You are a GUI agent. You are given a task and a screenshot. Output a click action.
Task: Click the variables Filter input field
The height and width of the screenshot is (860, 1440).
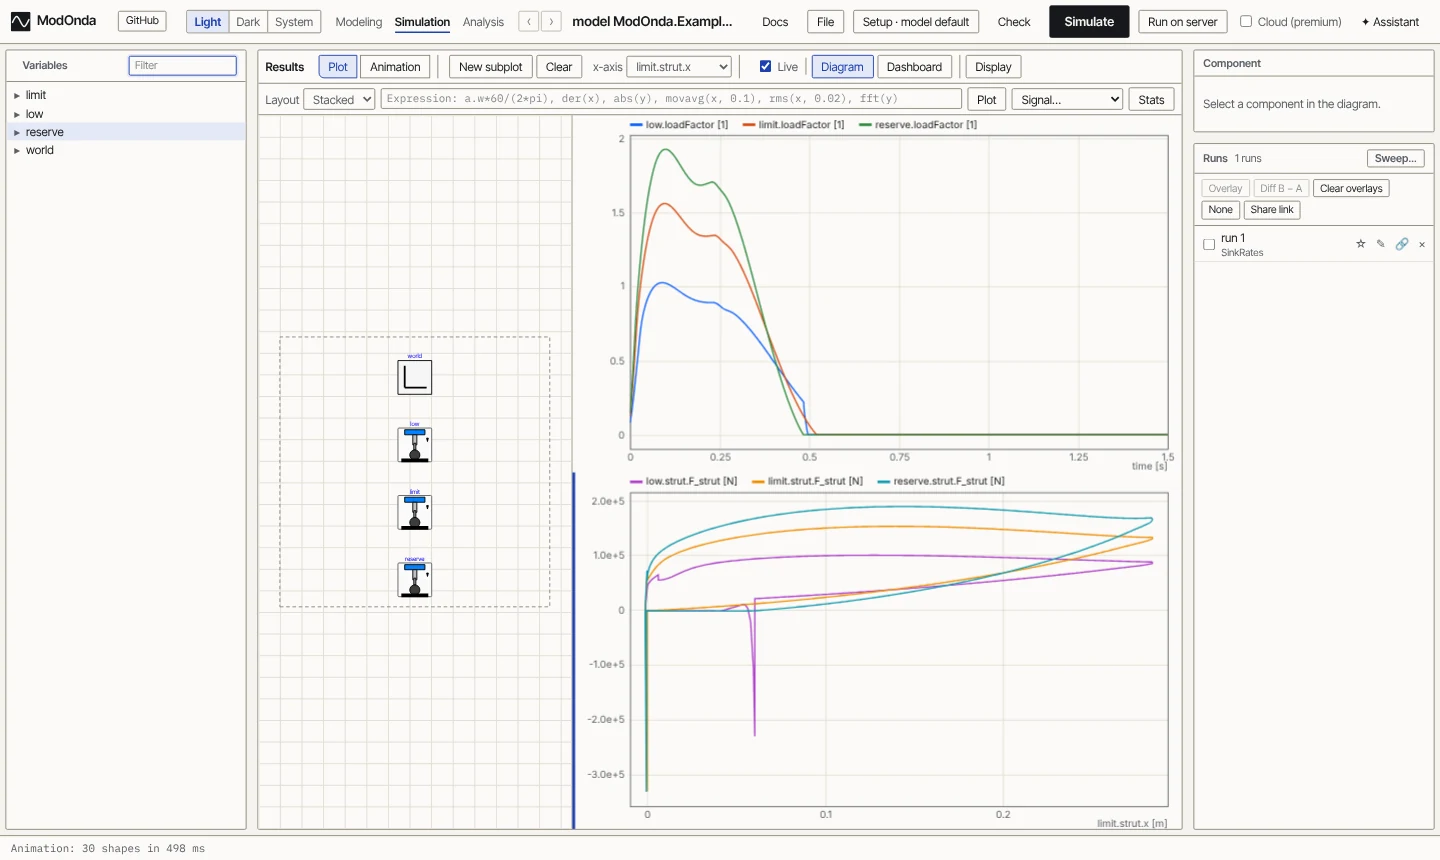click(x=183, y=66)
